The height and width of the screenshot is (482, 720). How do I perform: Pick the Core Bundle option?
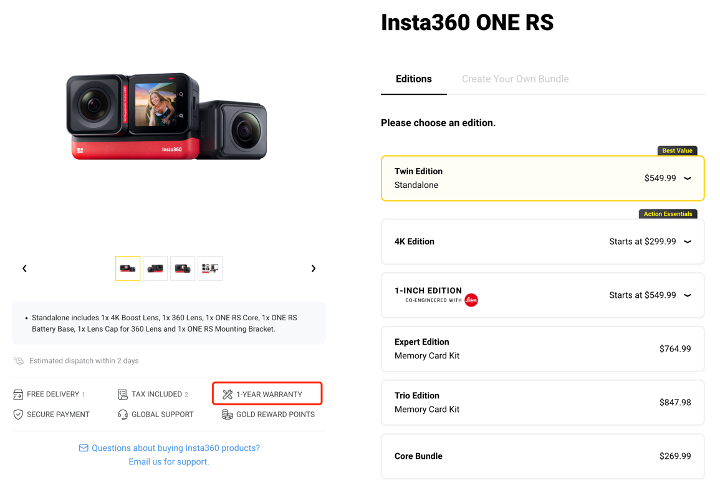(x=543, y=456)
